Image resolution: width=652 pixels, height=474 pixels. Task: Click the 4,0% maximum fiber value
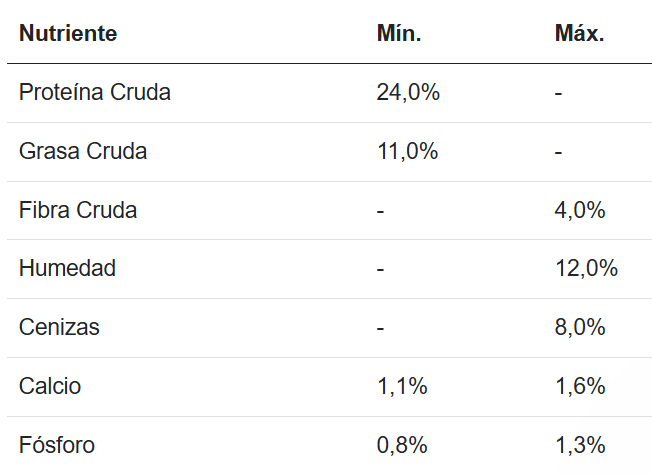tap(580, 211)
